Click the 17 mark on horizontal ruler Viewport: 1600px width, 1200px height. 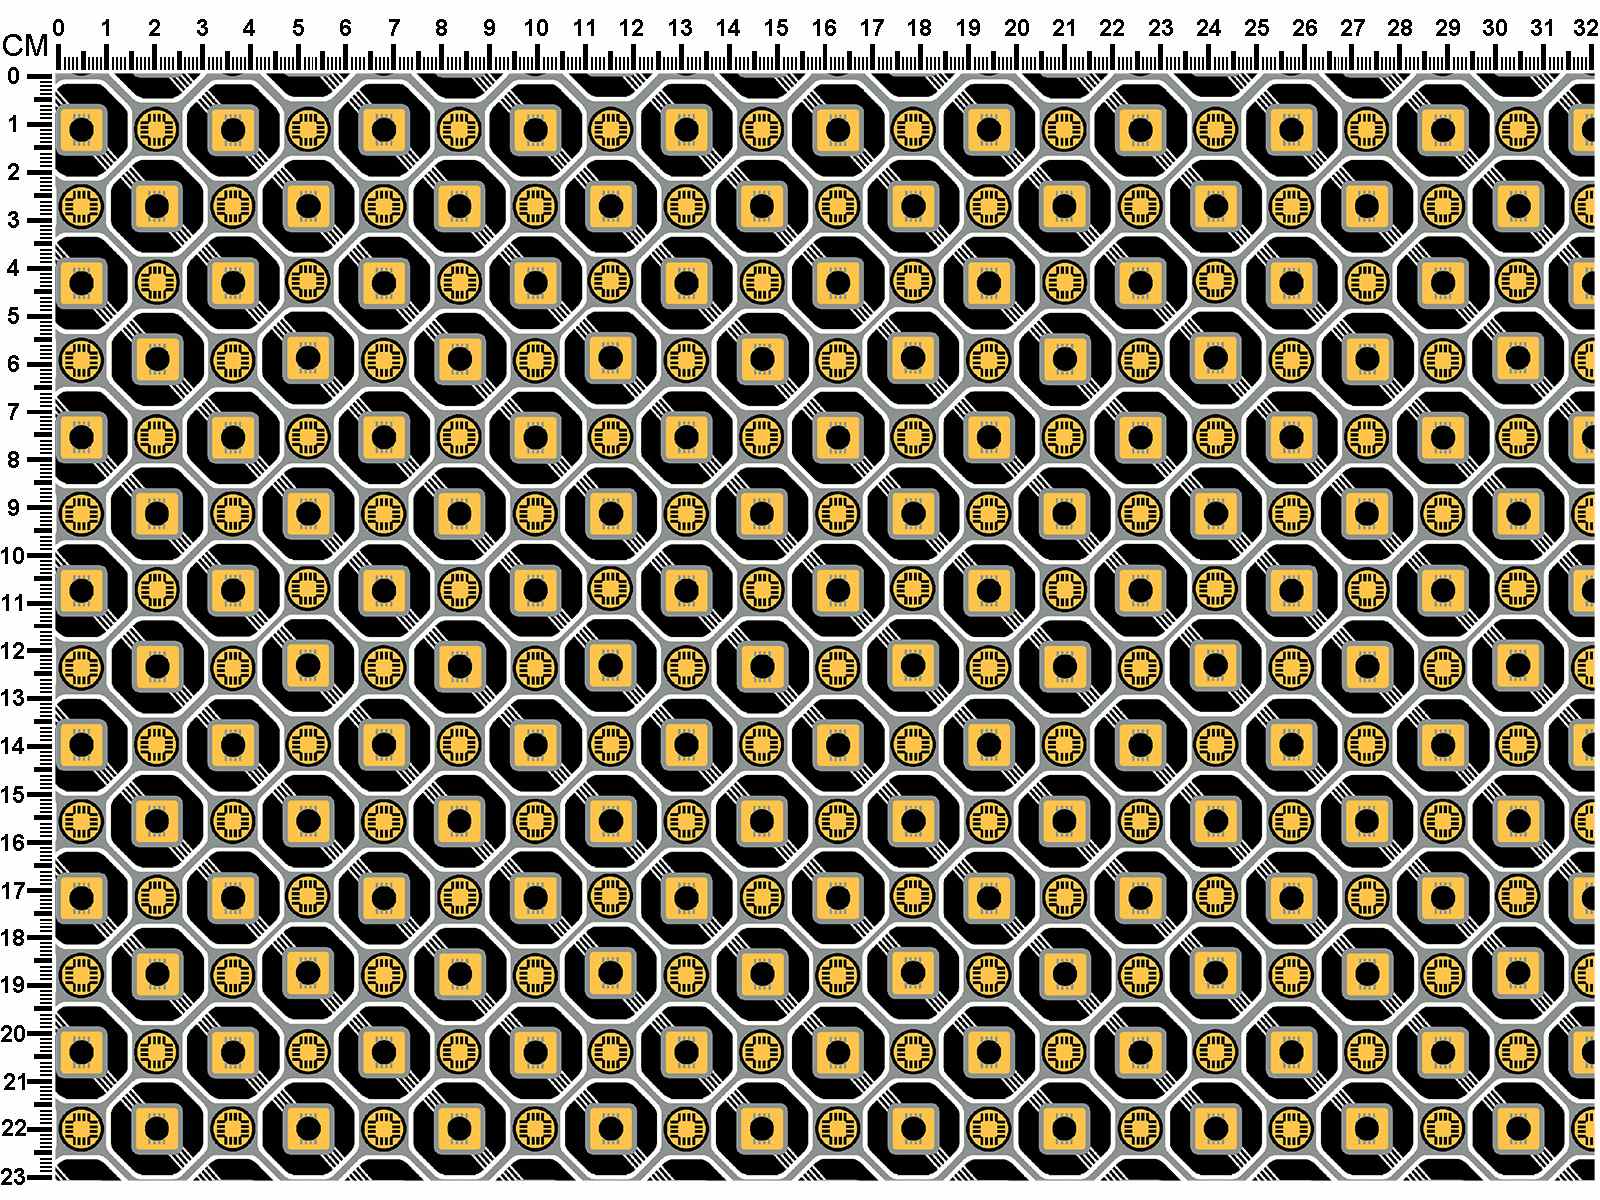point(872,29)
